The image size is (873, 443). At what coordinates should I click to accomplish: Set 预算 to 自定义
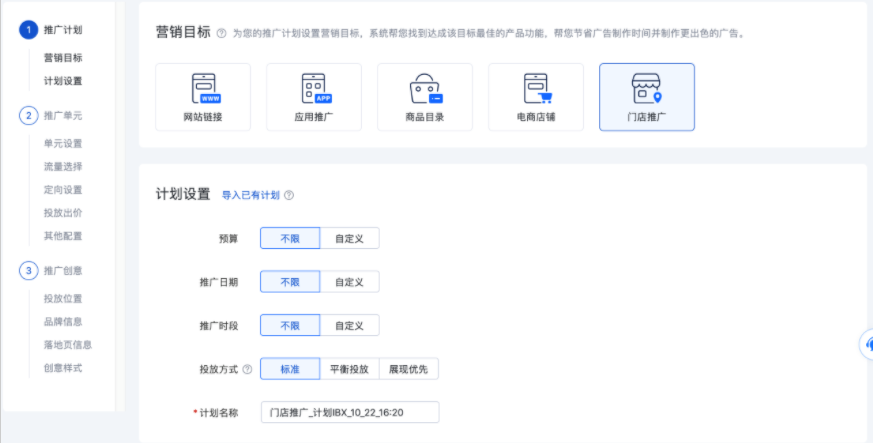(349, 238)
